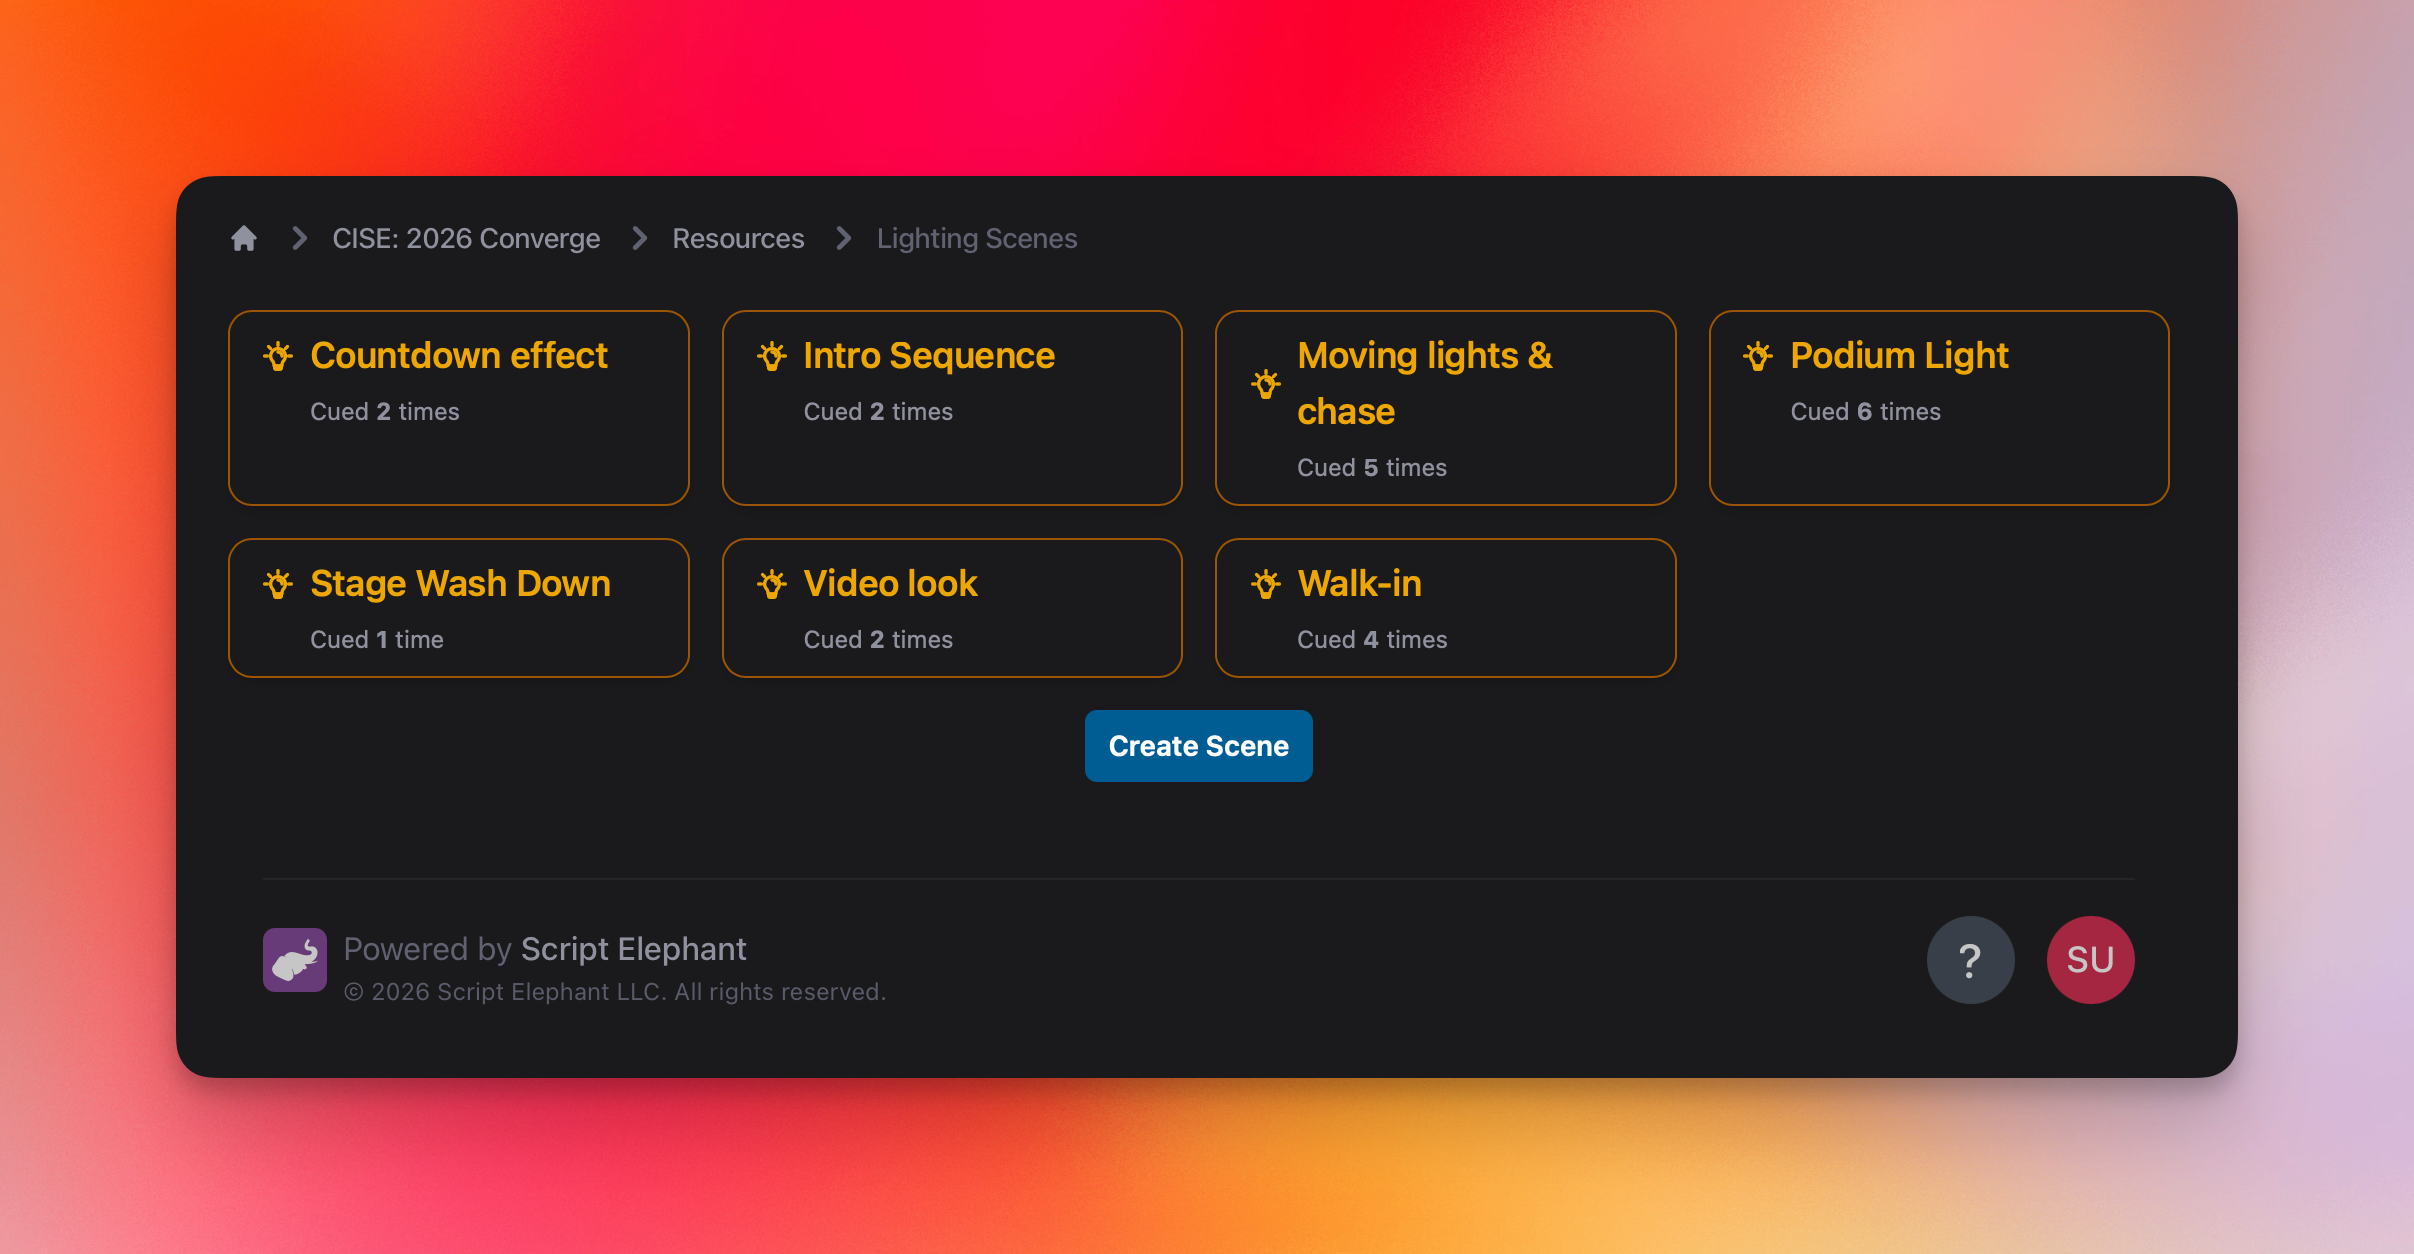Click the Moving lights & chase lightbulb icon
2414x1254 pixels.
[1266, 384]
